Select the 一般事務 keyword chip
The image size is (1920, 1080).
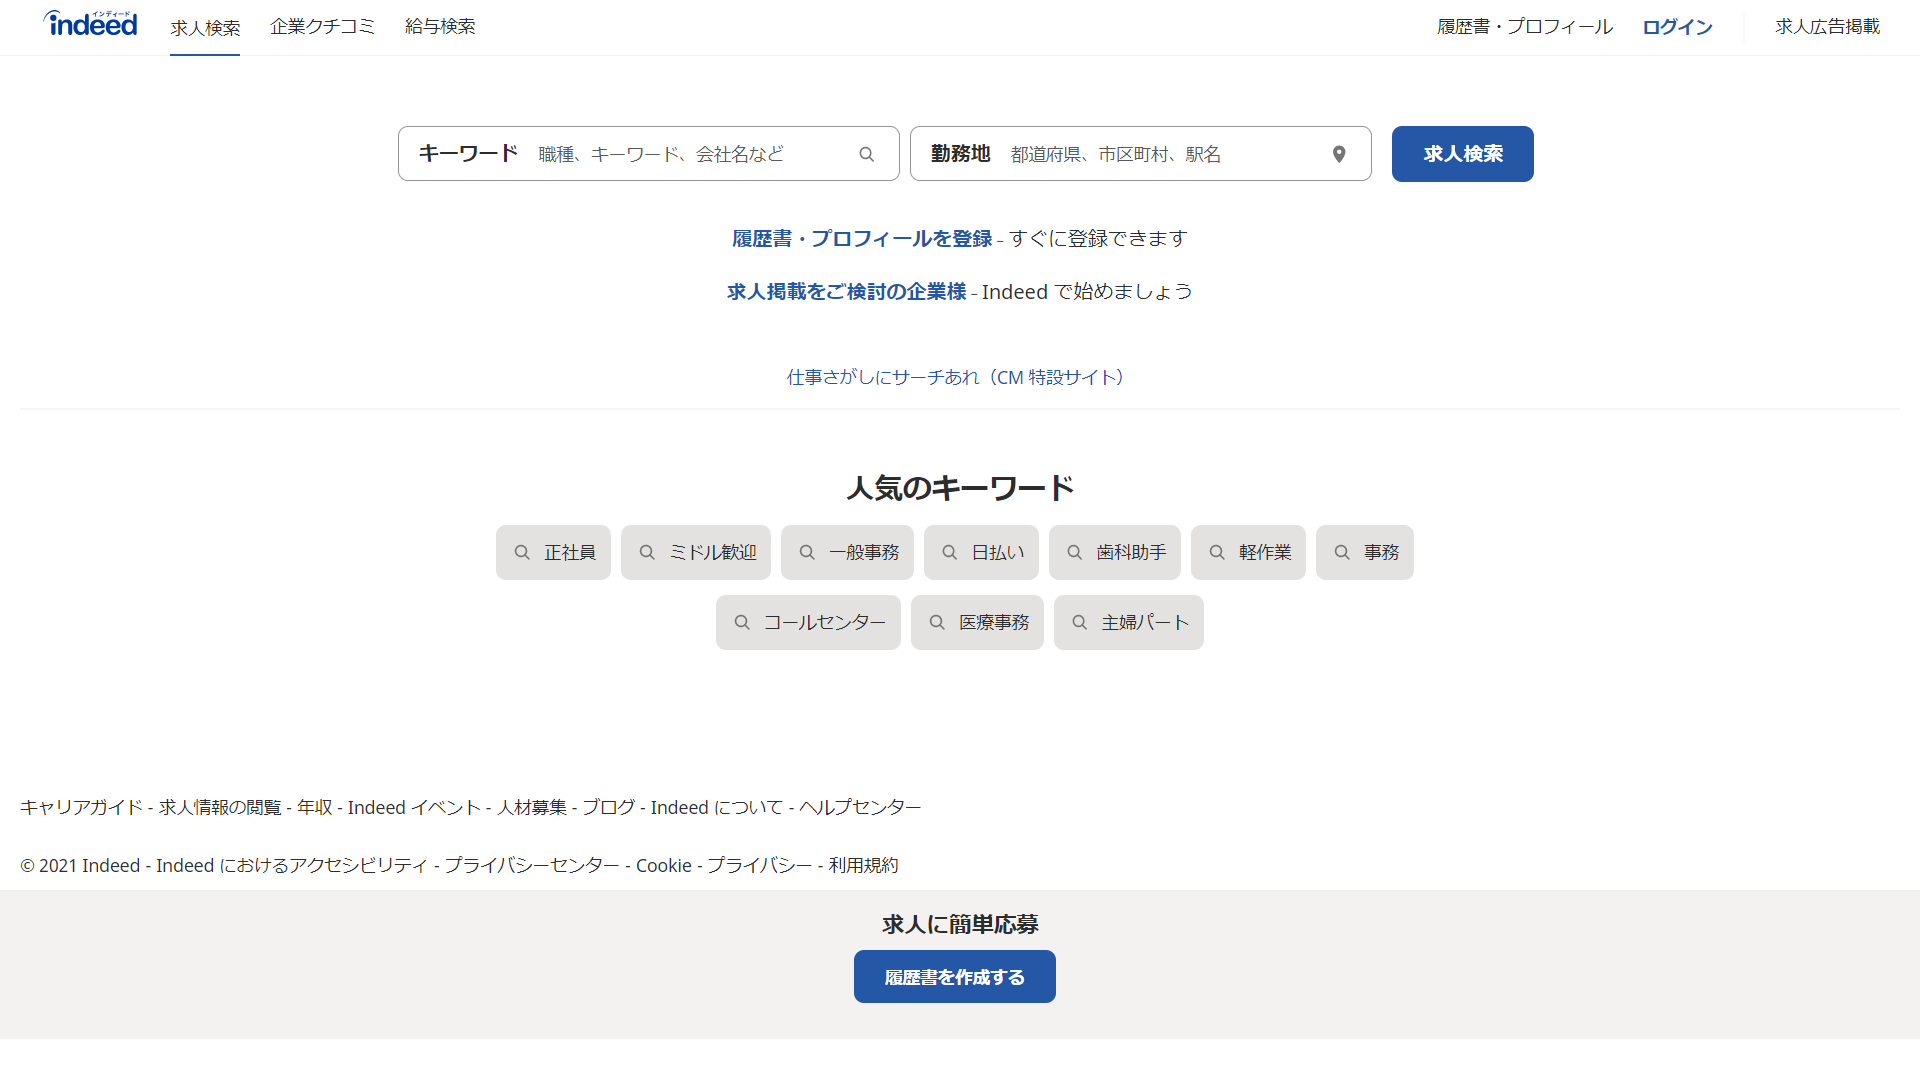click(x=847, y=552)
